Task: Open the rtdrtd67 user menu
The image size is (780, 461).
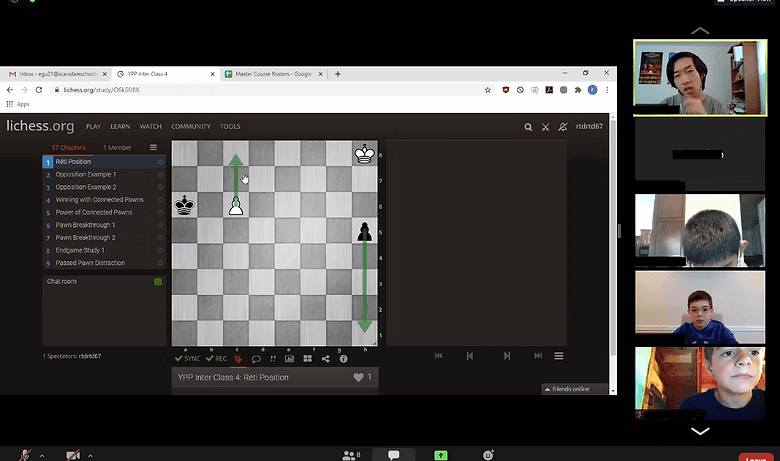Action: (589, 126)
